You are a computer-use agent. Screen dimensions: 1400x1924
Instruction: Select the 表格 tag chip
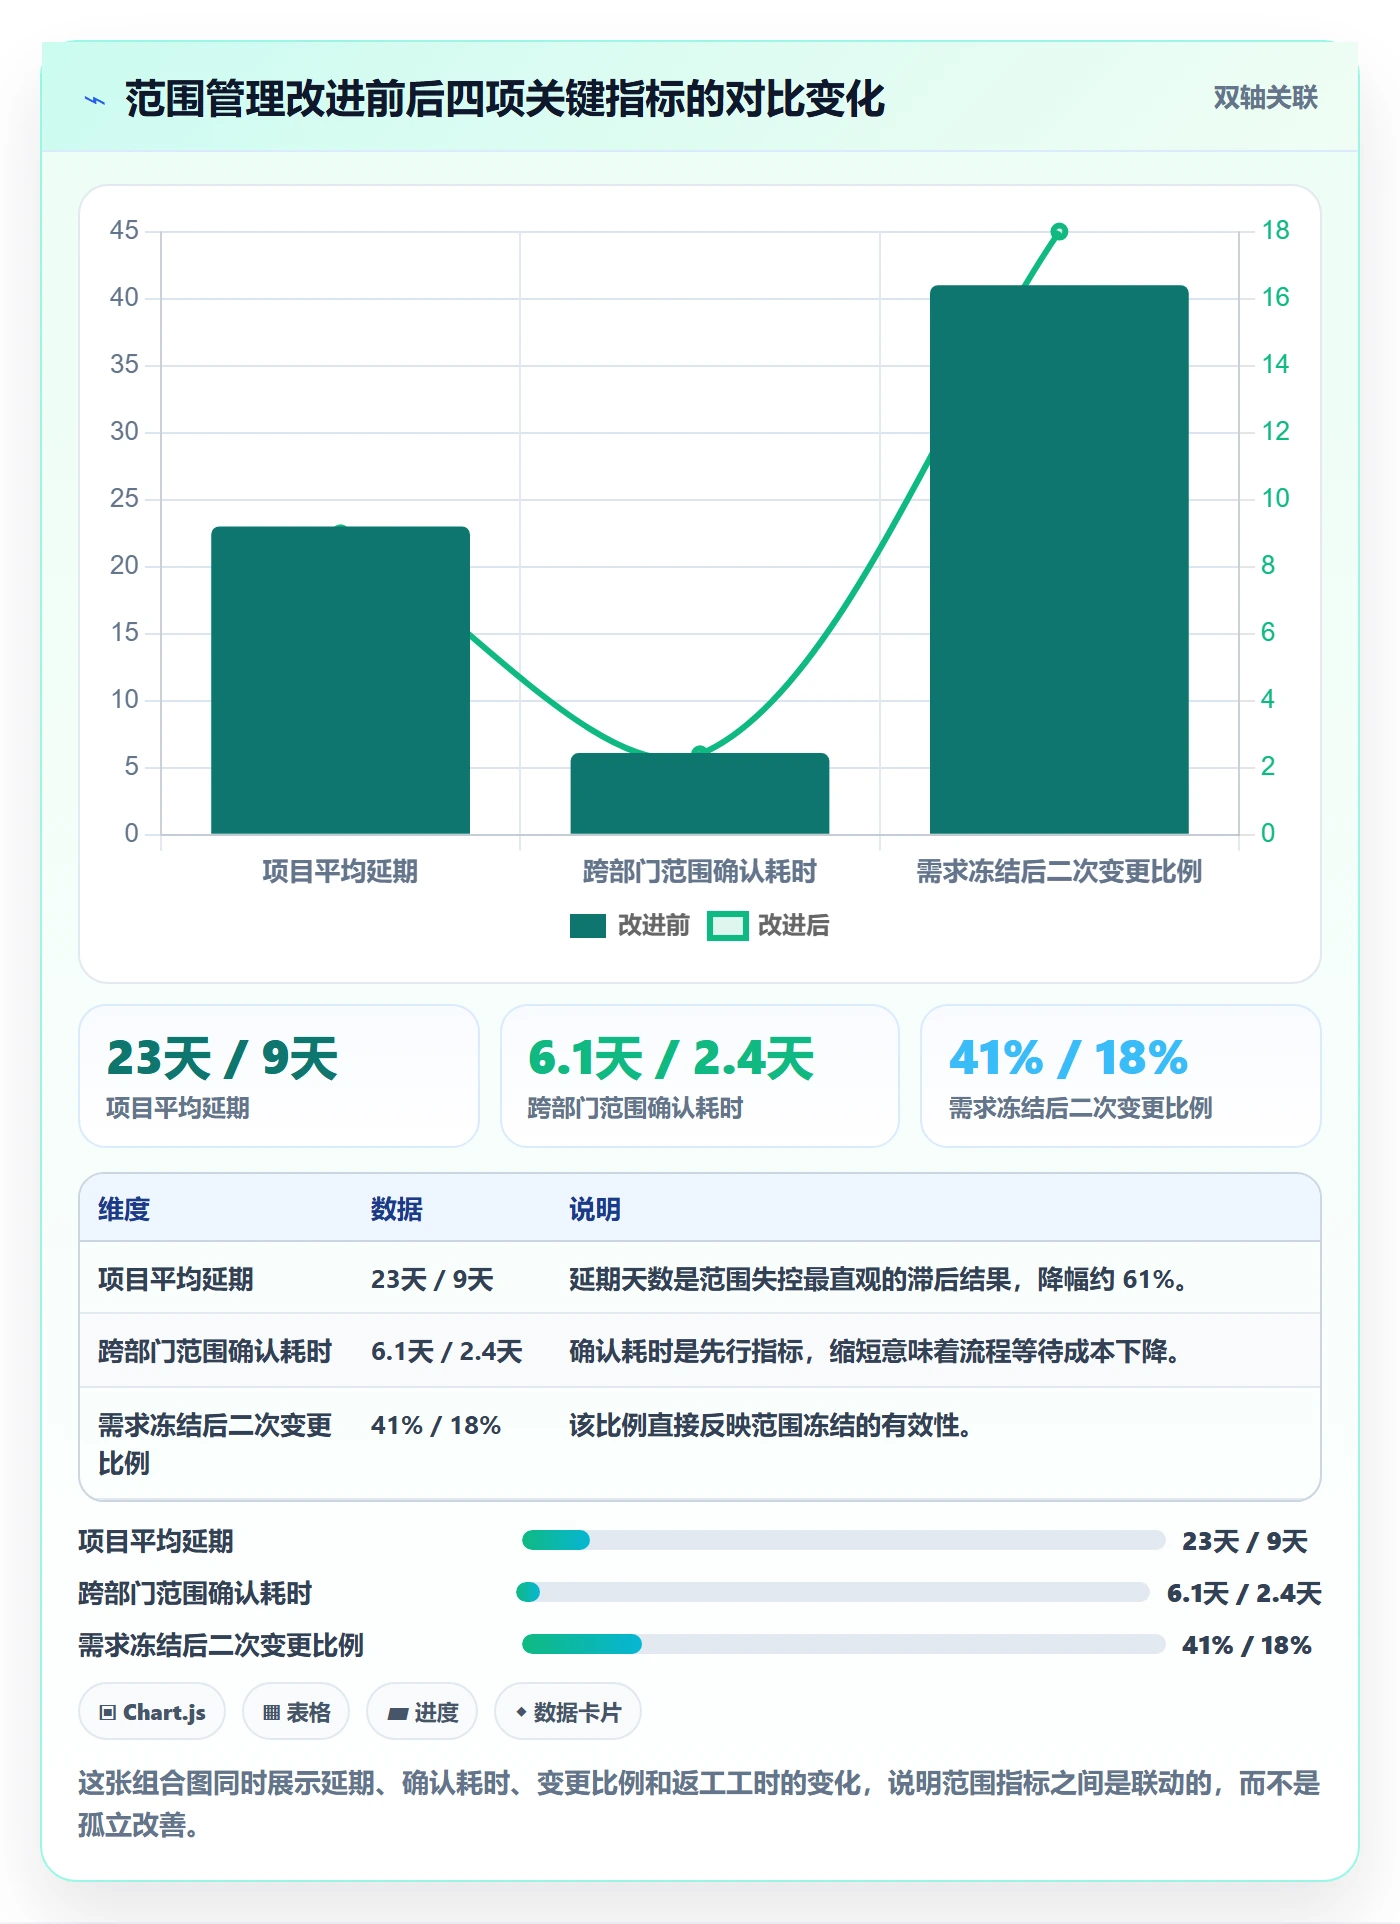pos(296,1712)
